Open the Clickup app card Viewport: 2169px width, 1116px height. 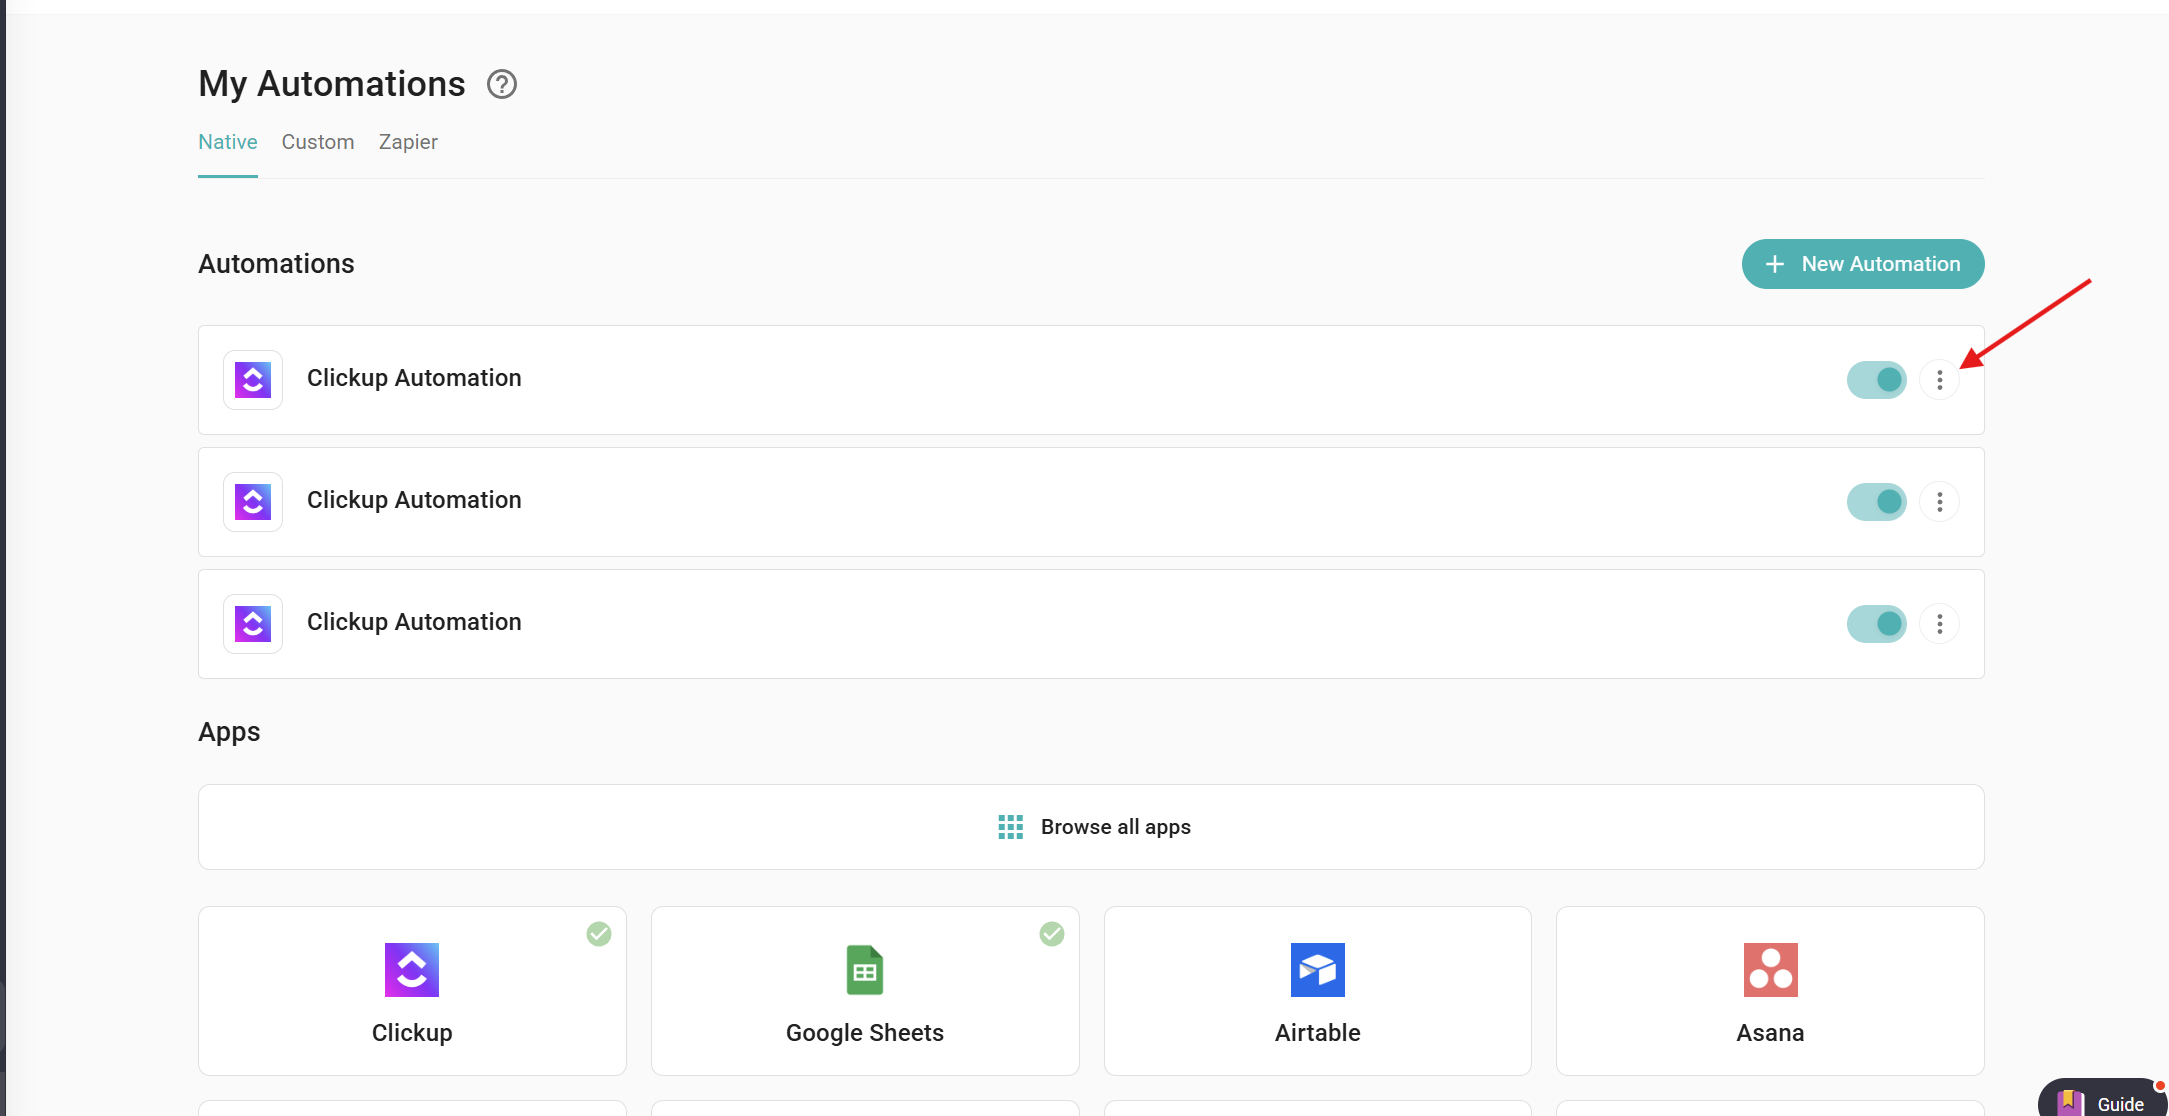(x=412, y=991)
